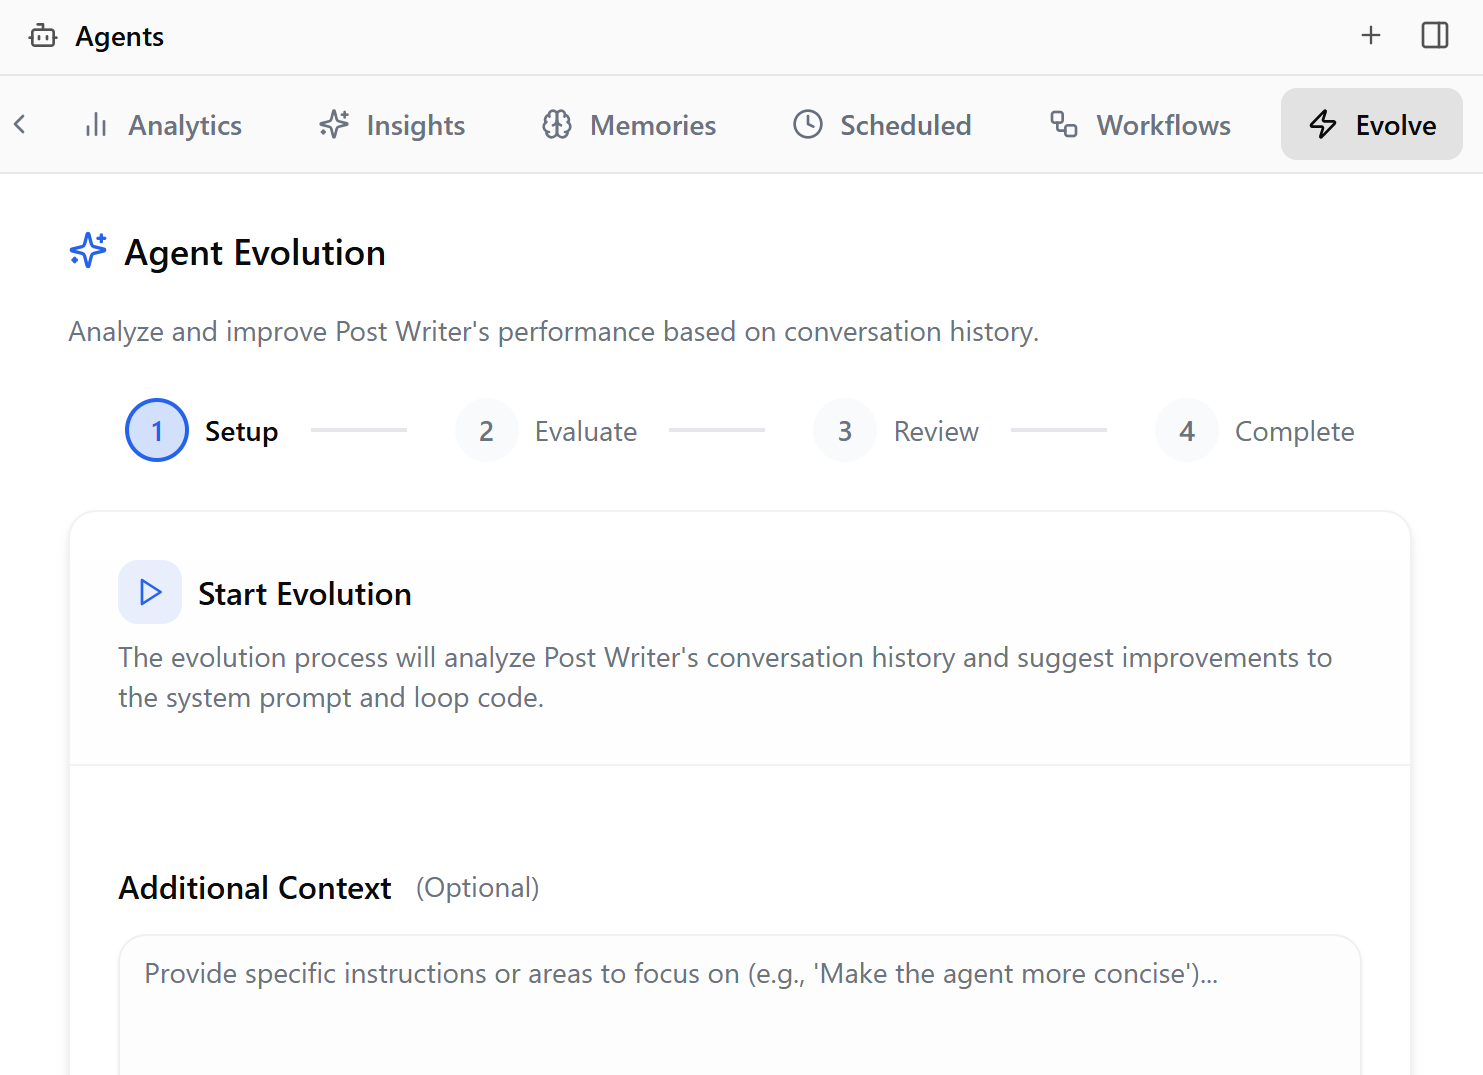Click step 3 Review indicator
The height and width of the screenshot is (1075, 1483).
845,431
